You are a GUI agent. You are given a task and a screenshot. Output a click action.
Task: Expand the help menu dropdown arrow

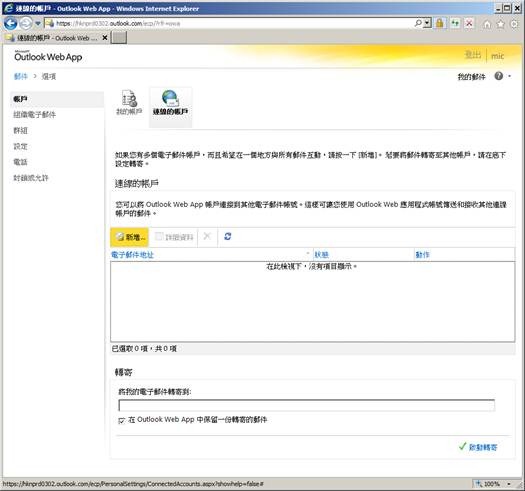[510, 76]
